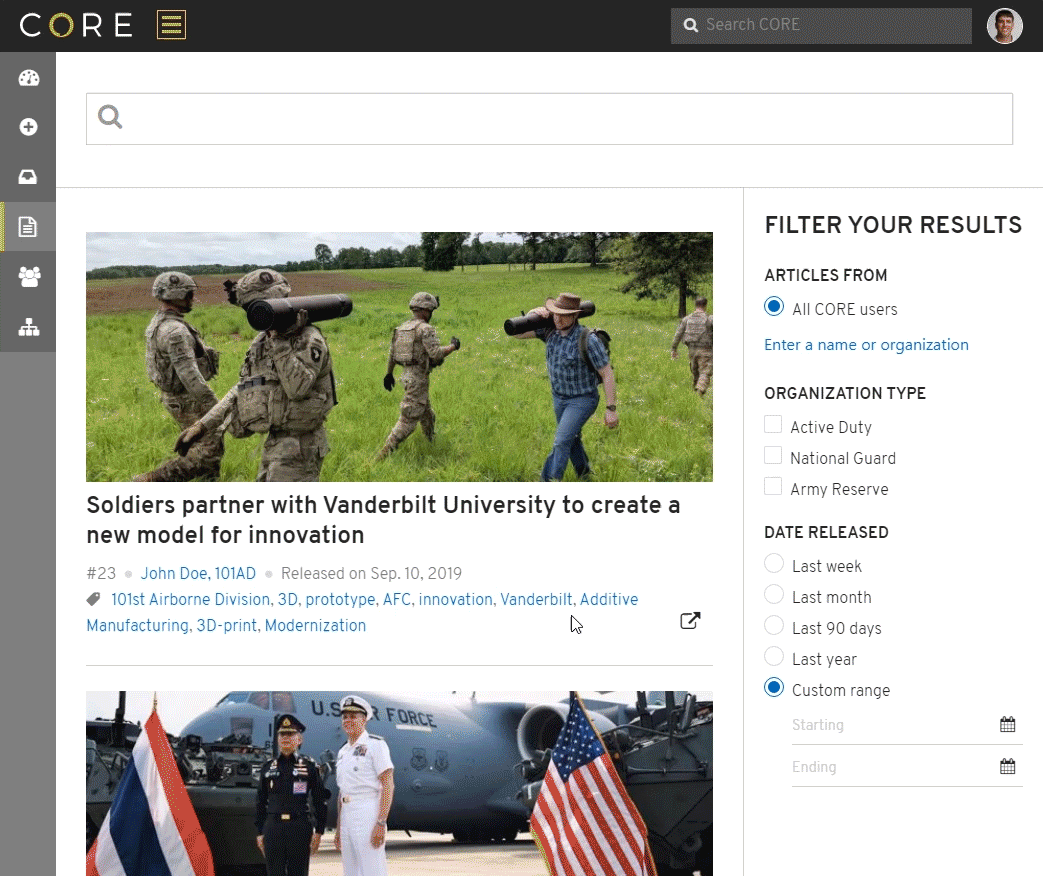Open the user profile avatar
The width and height of the screenshot is (1043, 876).
click(x=1004, y=26)
